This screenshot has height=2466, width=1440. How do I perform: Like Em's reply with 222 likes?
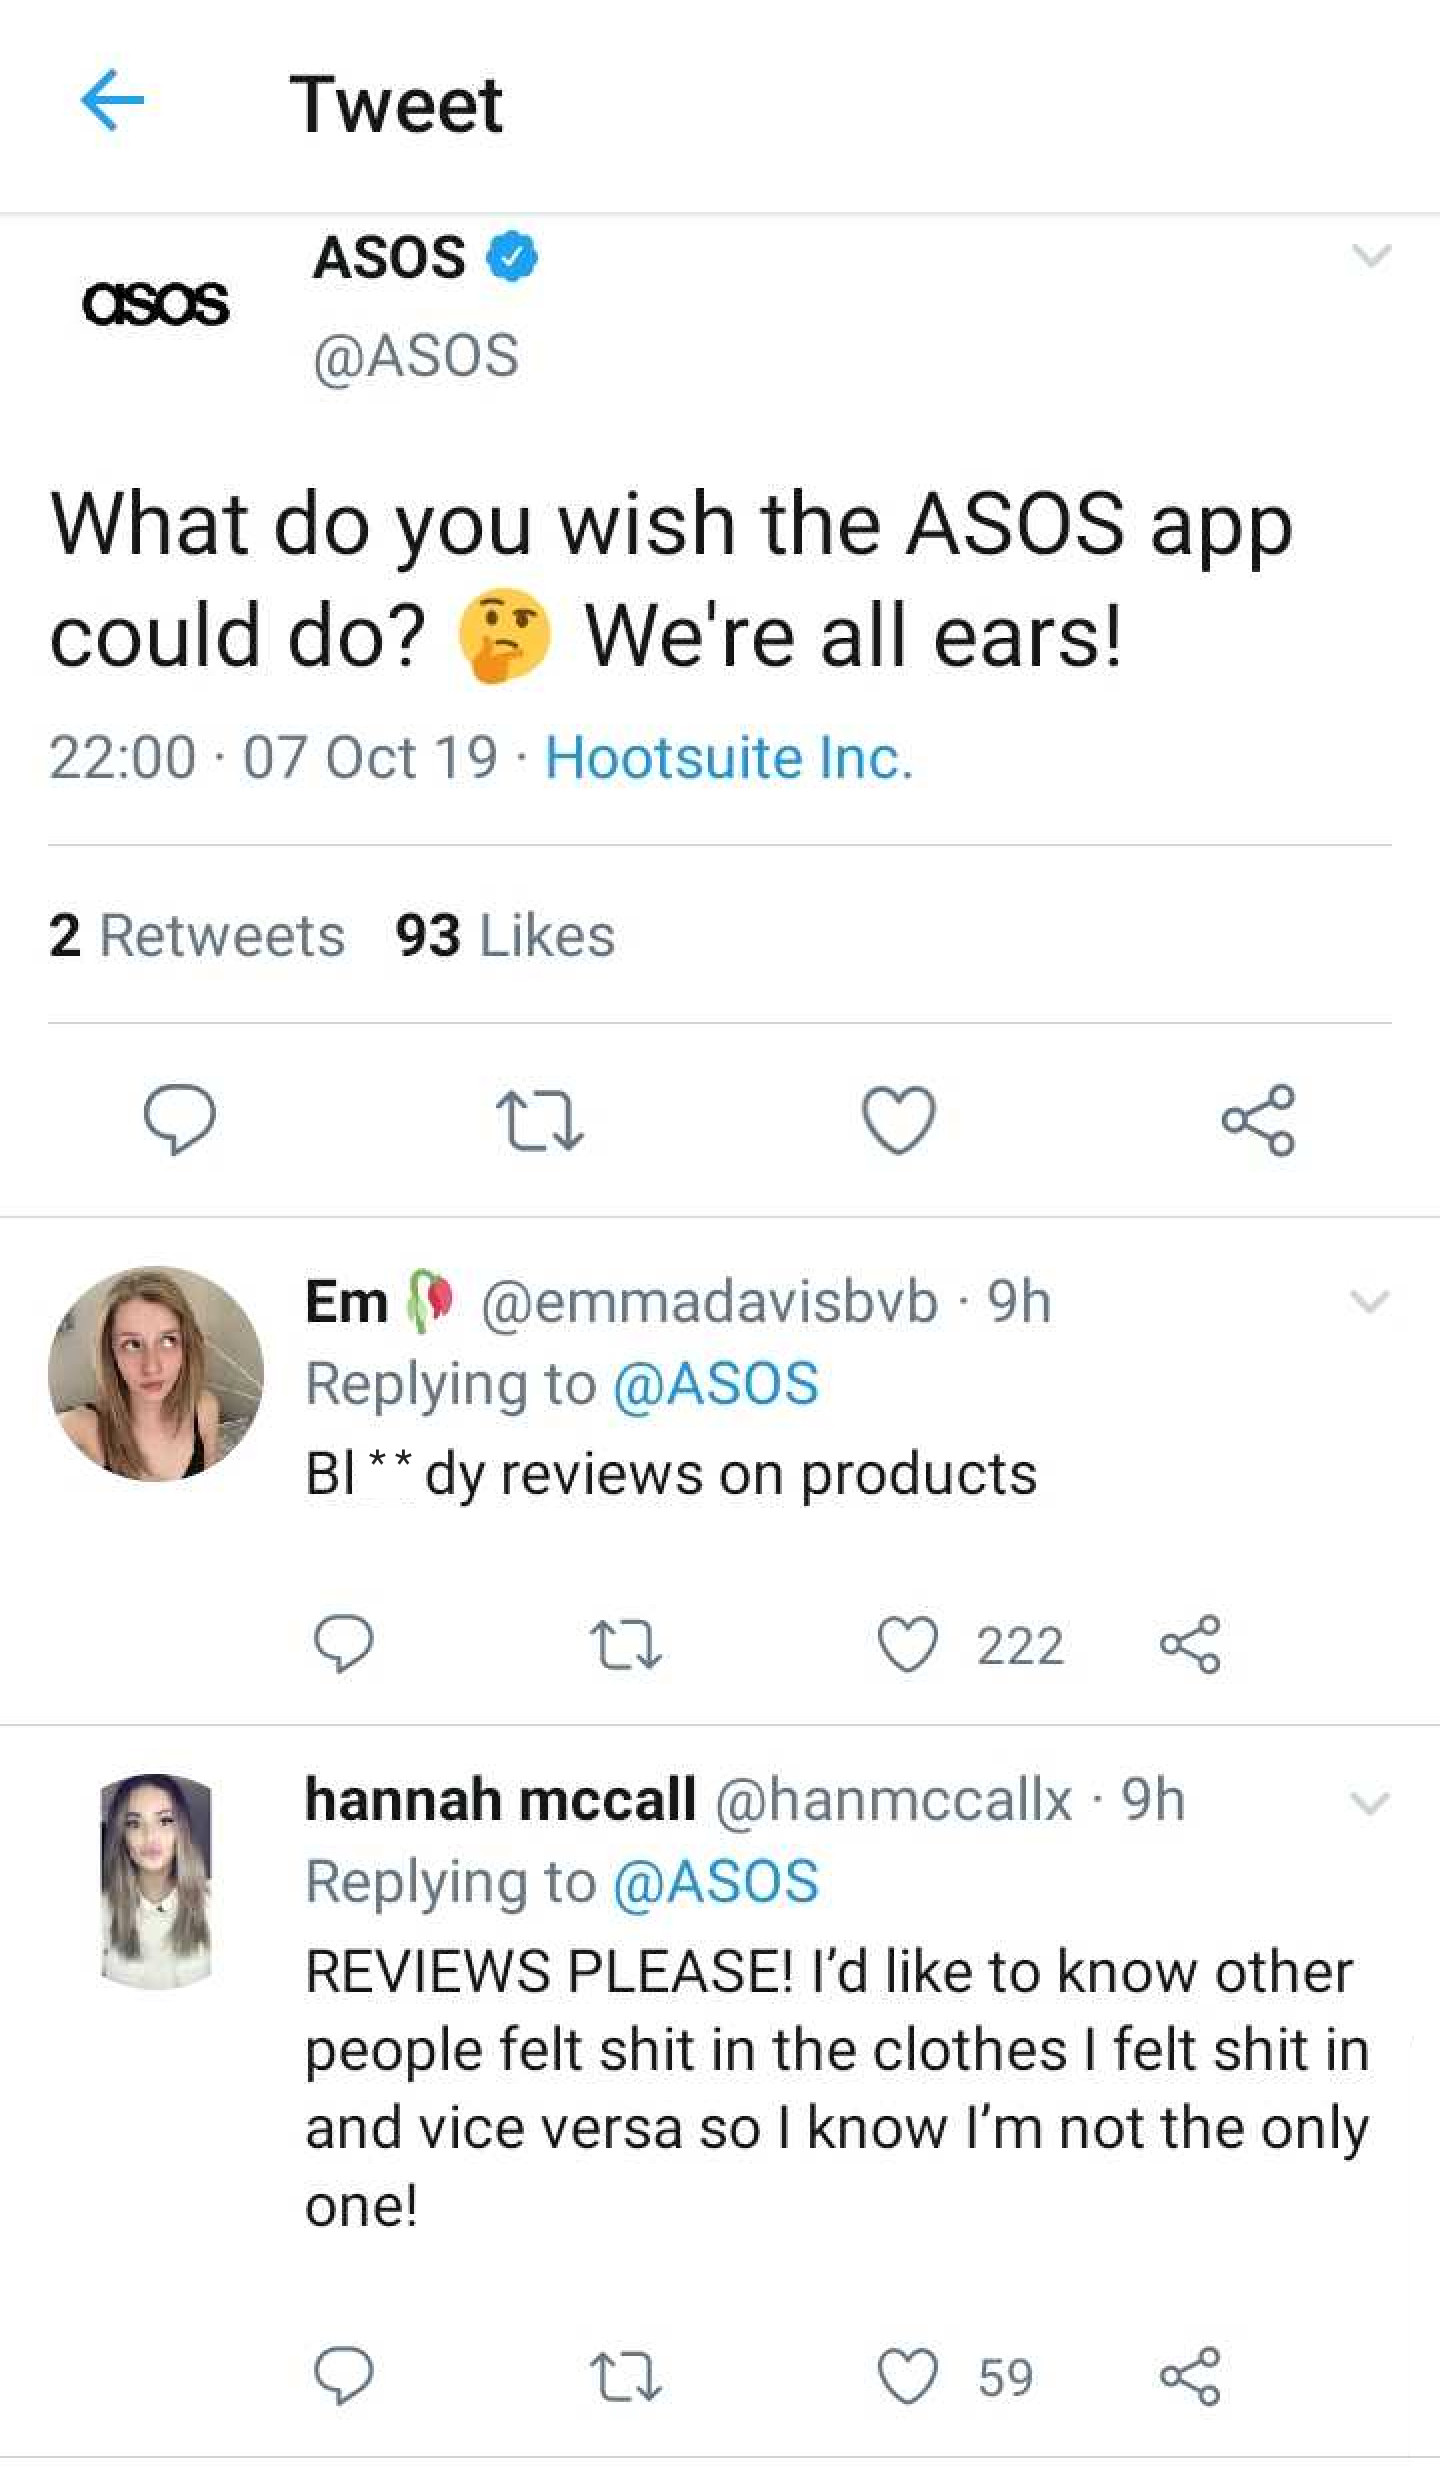[908, 1644]
